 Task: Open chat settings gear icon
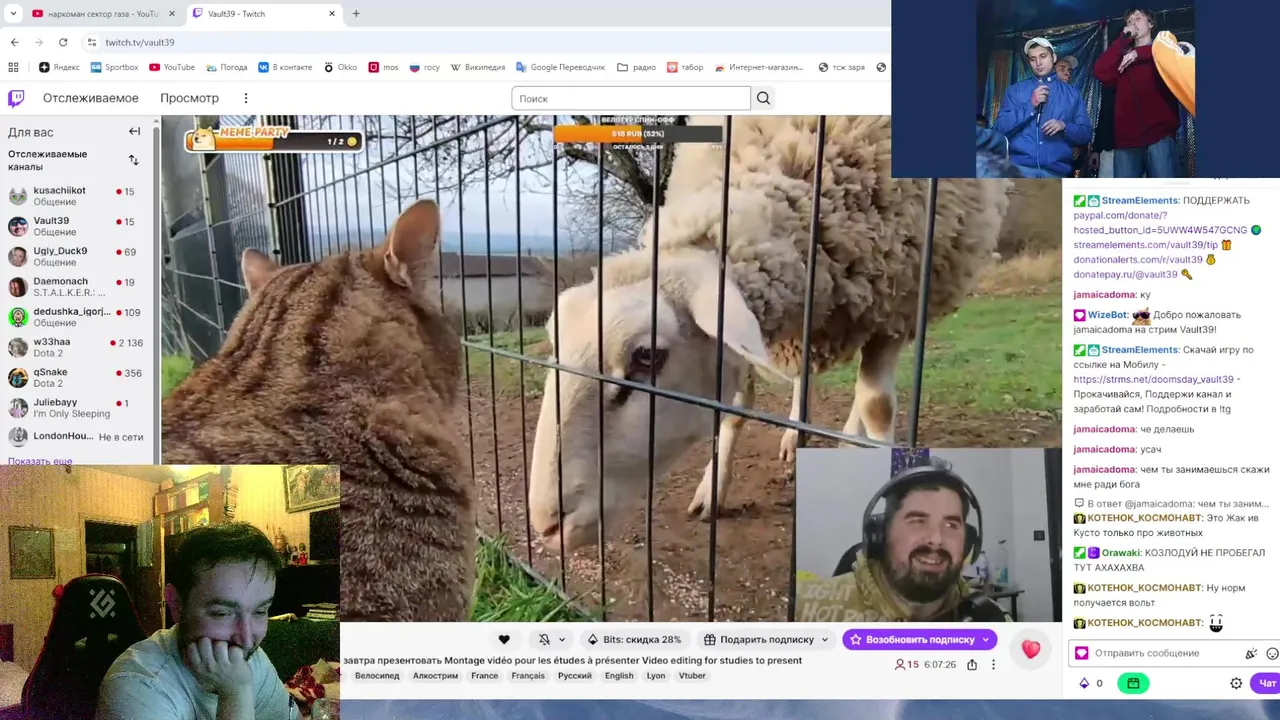[1236, 683]
